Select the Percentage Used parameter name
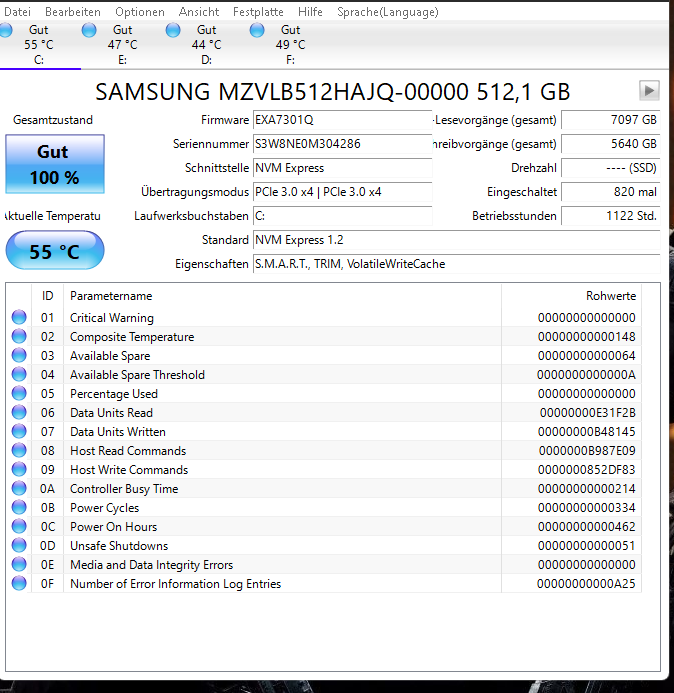674x693 pixels. tap(114, 394)
